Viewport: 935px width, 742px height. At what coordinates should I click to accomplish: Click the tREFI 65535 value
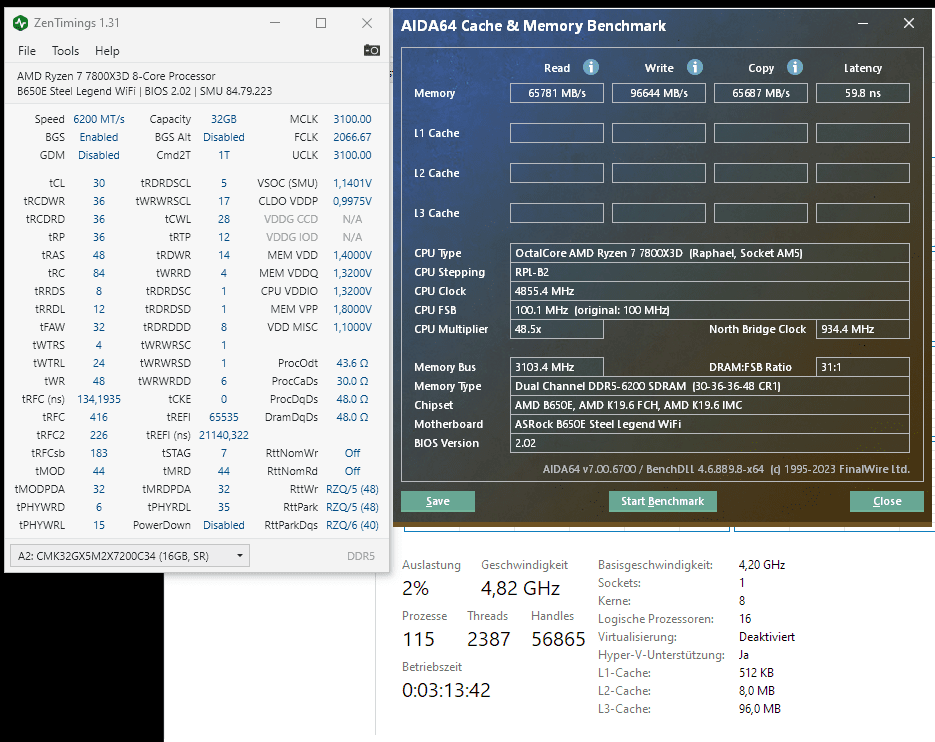[x=224, y=417]
